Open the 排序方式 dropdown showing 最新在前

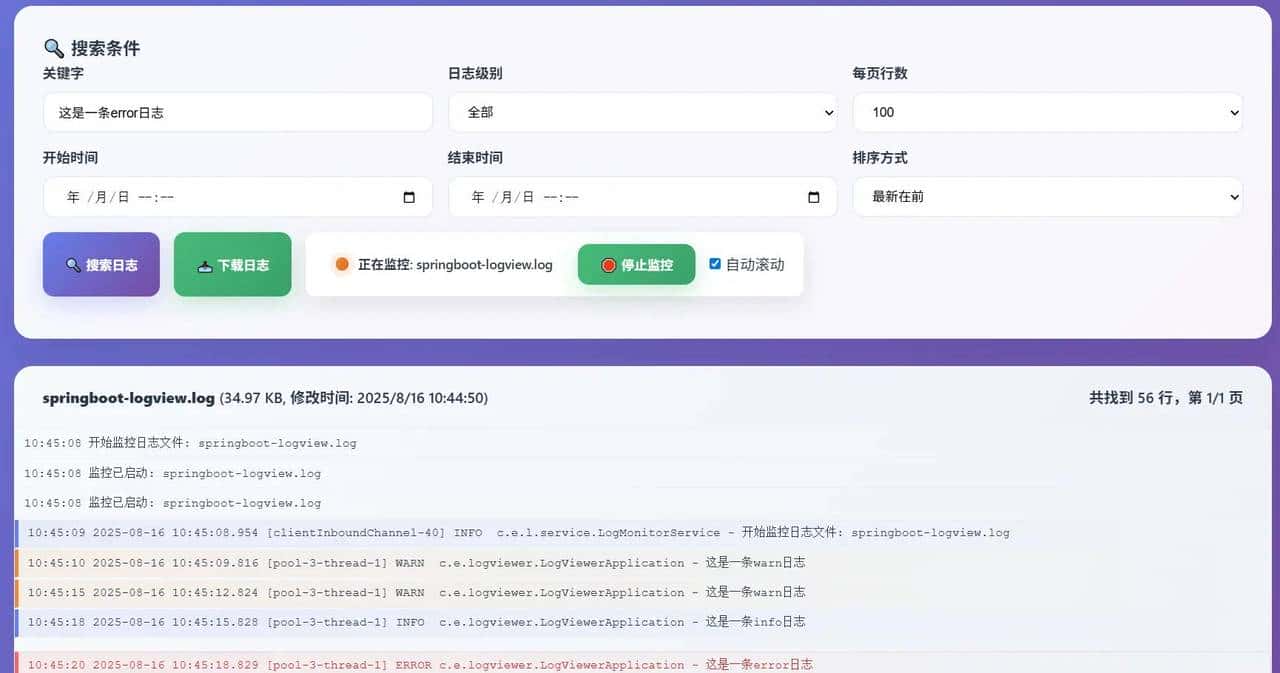(1048, 197)
